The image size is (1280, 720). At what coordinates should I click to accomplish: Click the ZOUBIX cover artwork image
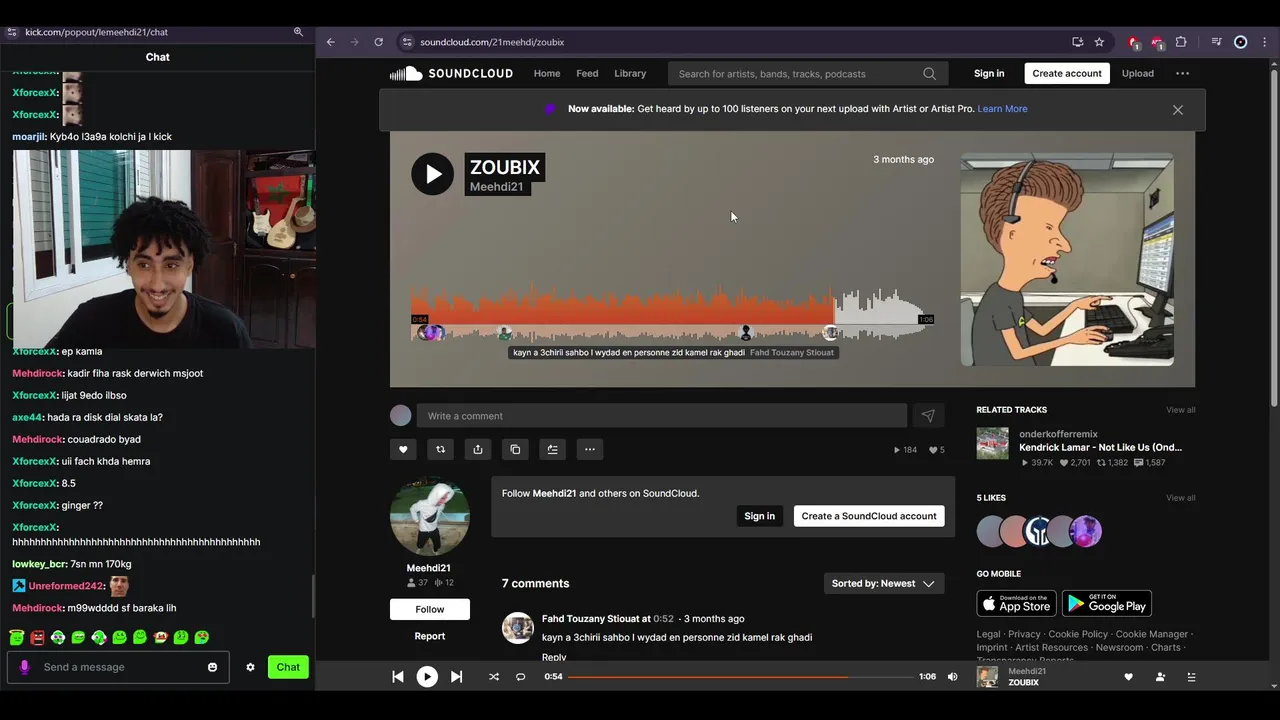click(x=1067, y=259)
